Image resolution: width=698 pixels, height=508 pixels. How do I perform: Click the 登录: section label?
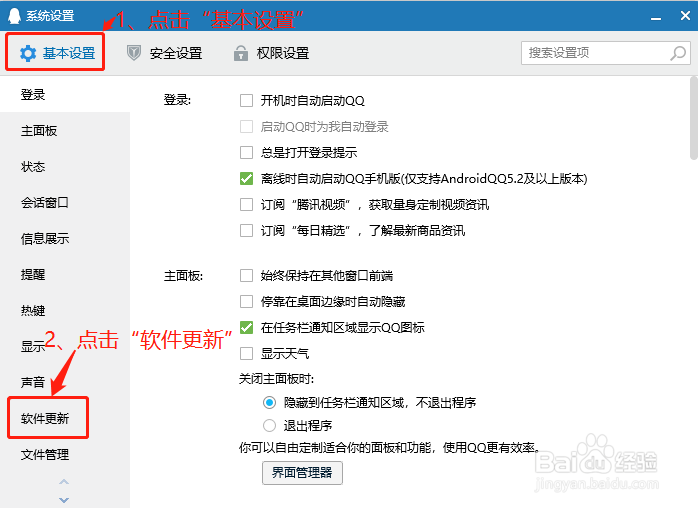click(x=177, y=100)
